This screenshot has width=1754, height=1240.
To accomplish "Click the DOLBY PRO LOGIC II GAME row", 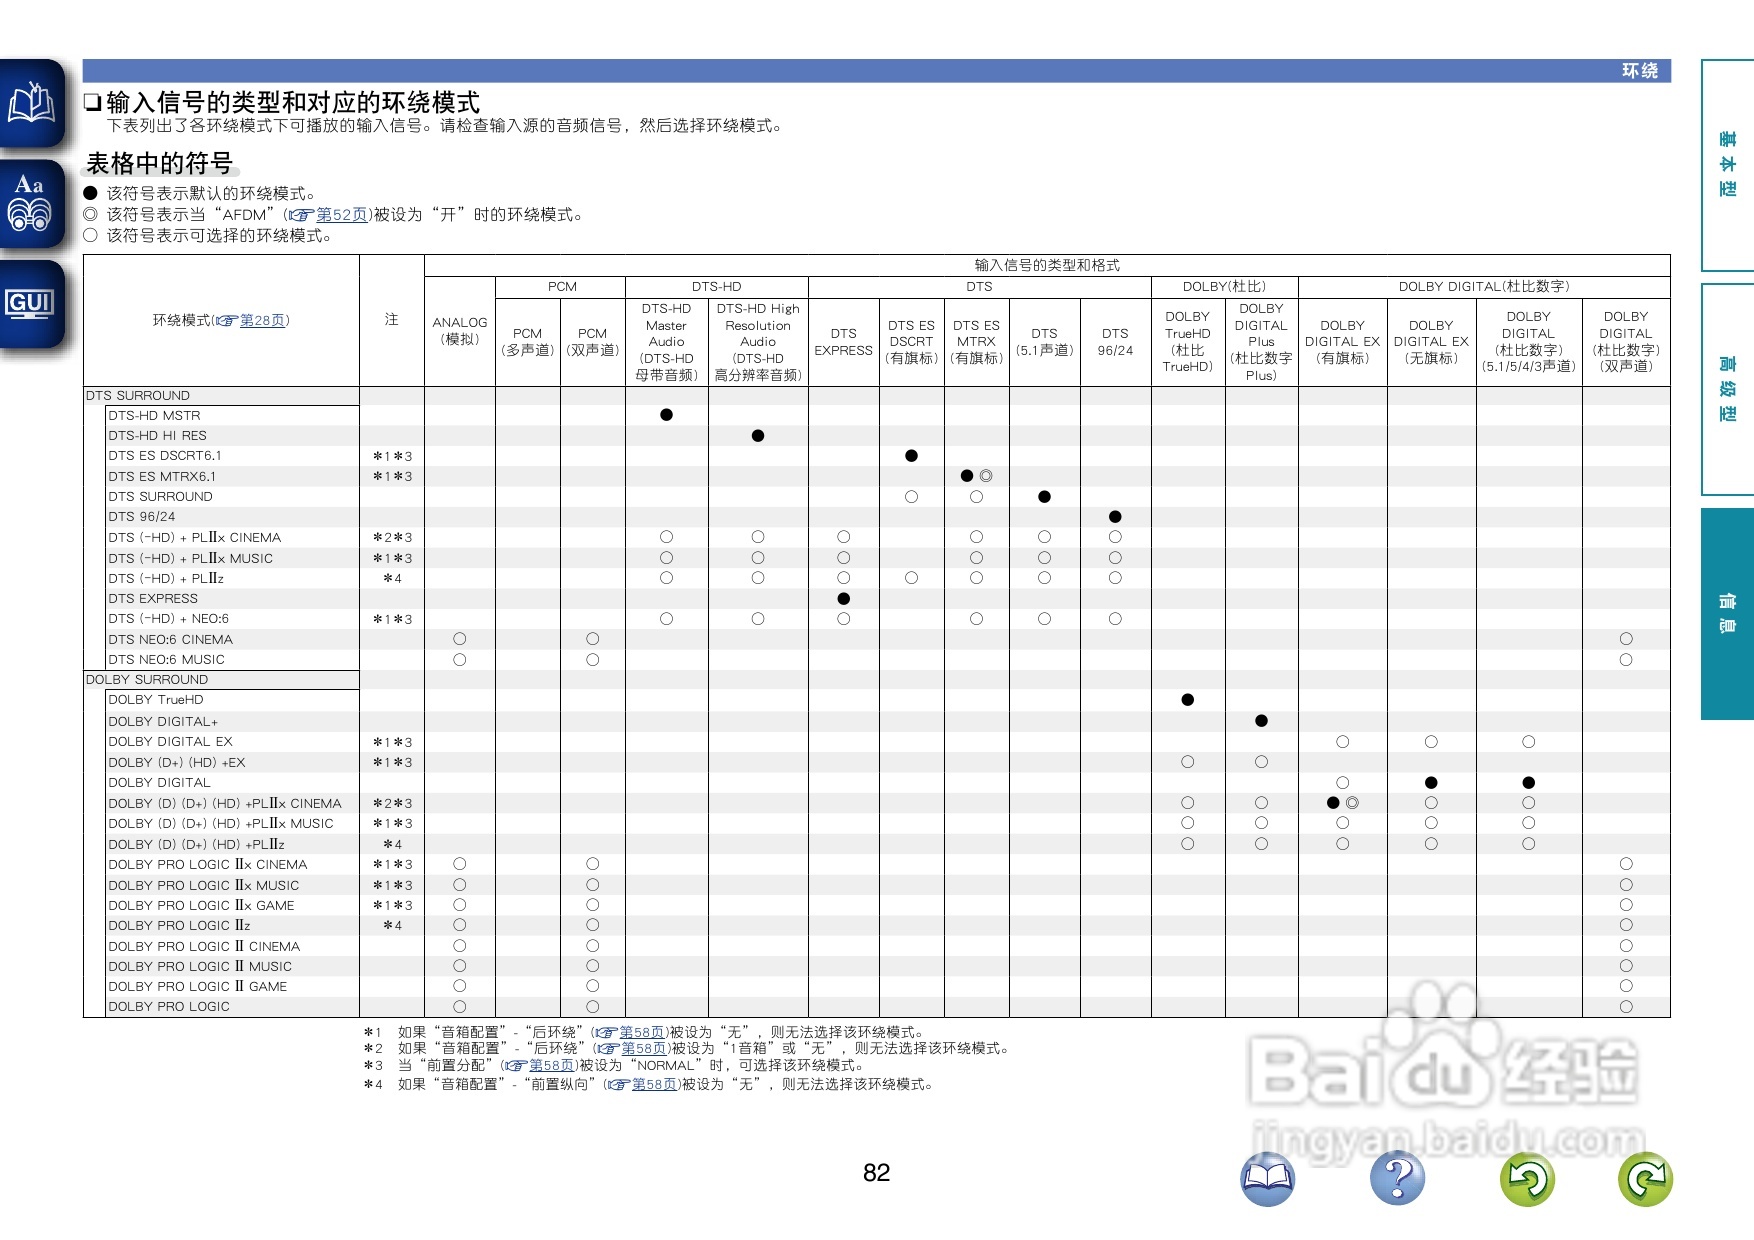I will (x=197, y=987).
